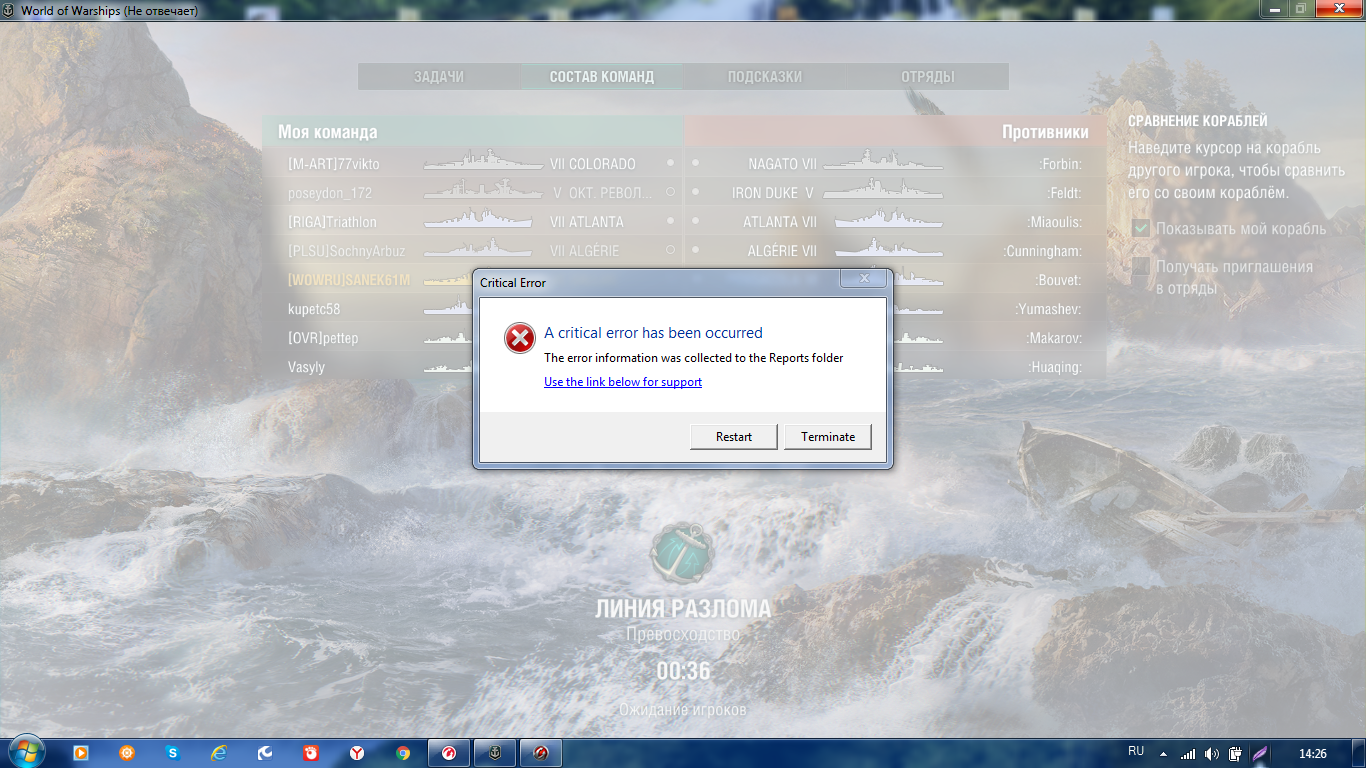Image resolution: width=1366 pixels, height=768 pixels.
Task: Click 'ATLANTA VII' in Противники list
Action: point(780,222)
